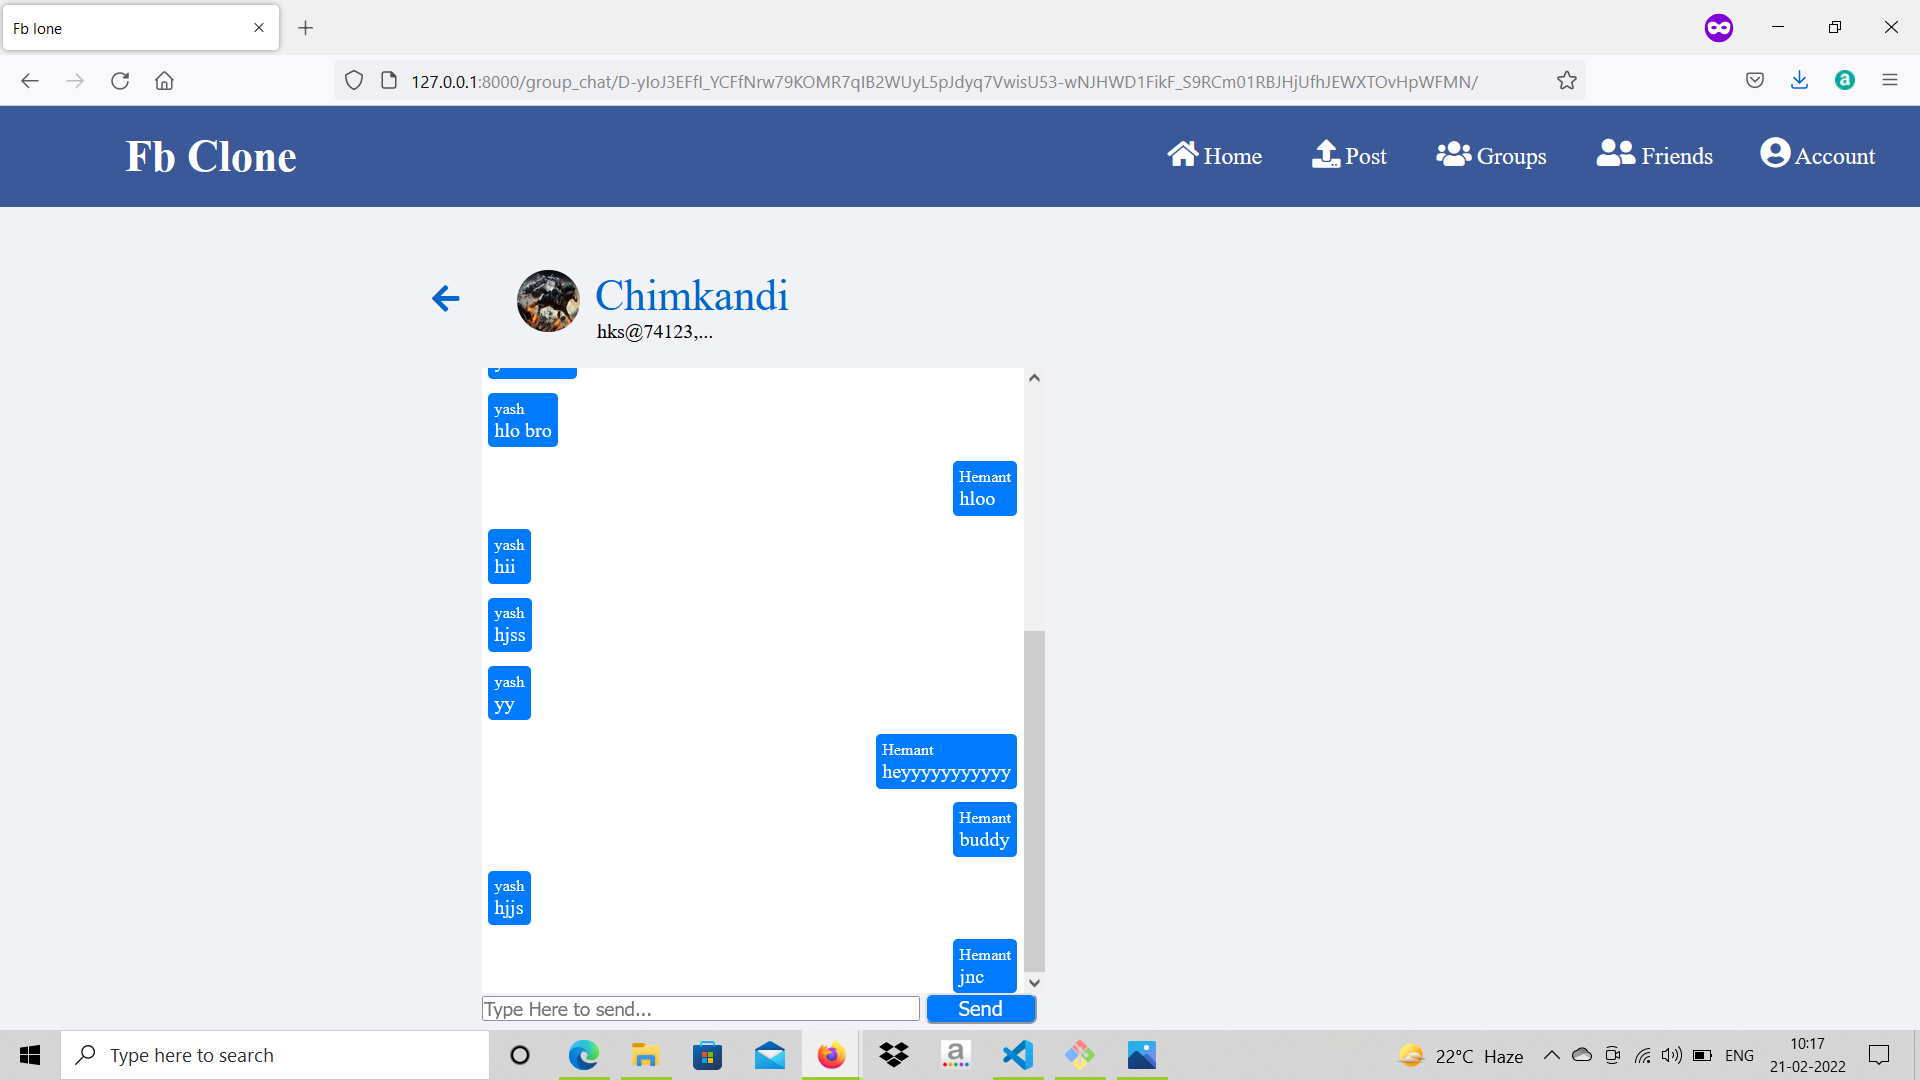Image resolution: width=1920 pixels, height=1080 pixels.
Task: Open the Firefox hamburger menu
Action: point(1890,81)
